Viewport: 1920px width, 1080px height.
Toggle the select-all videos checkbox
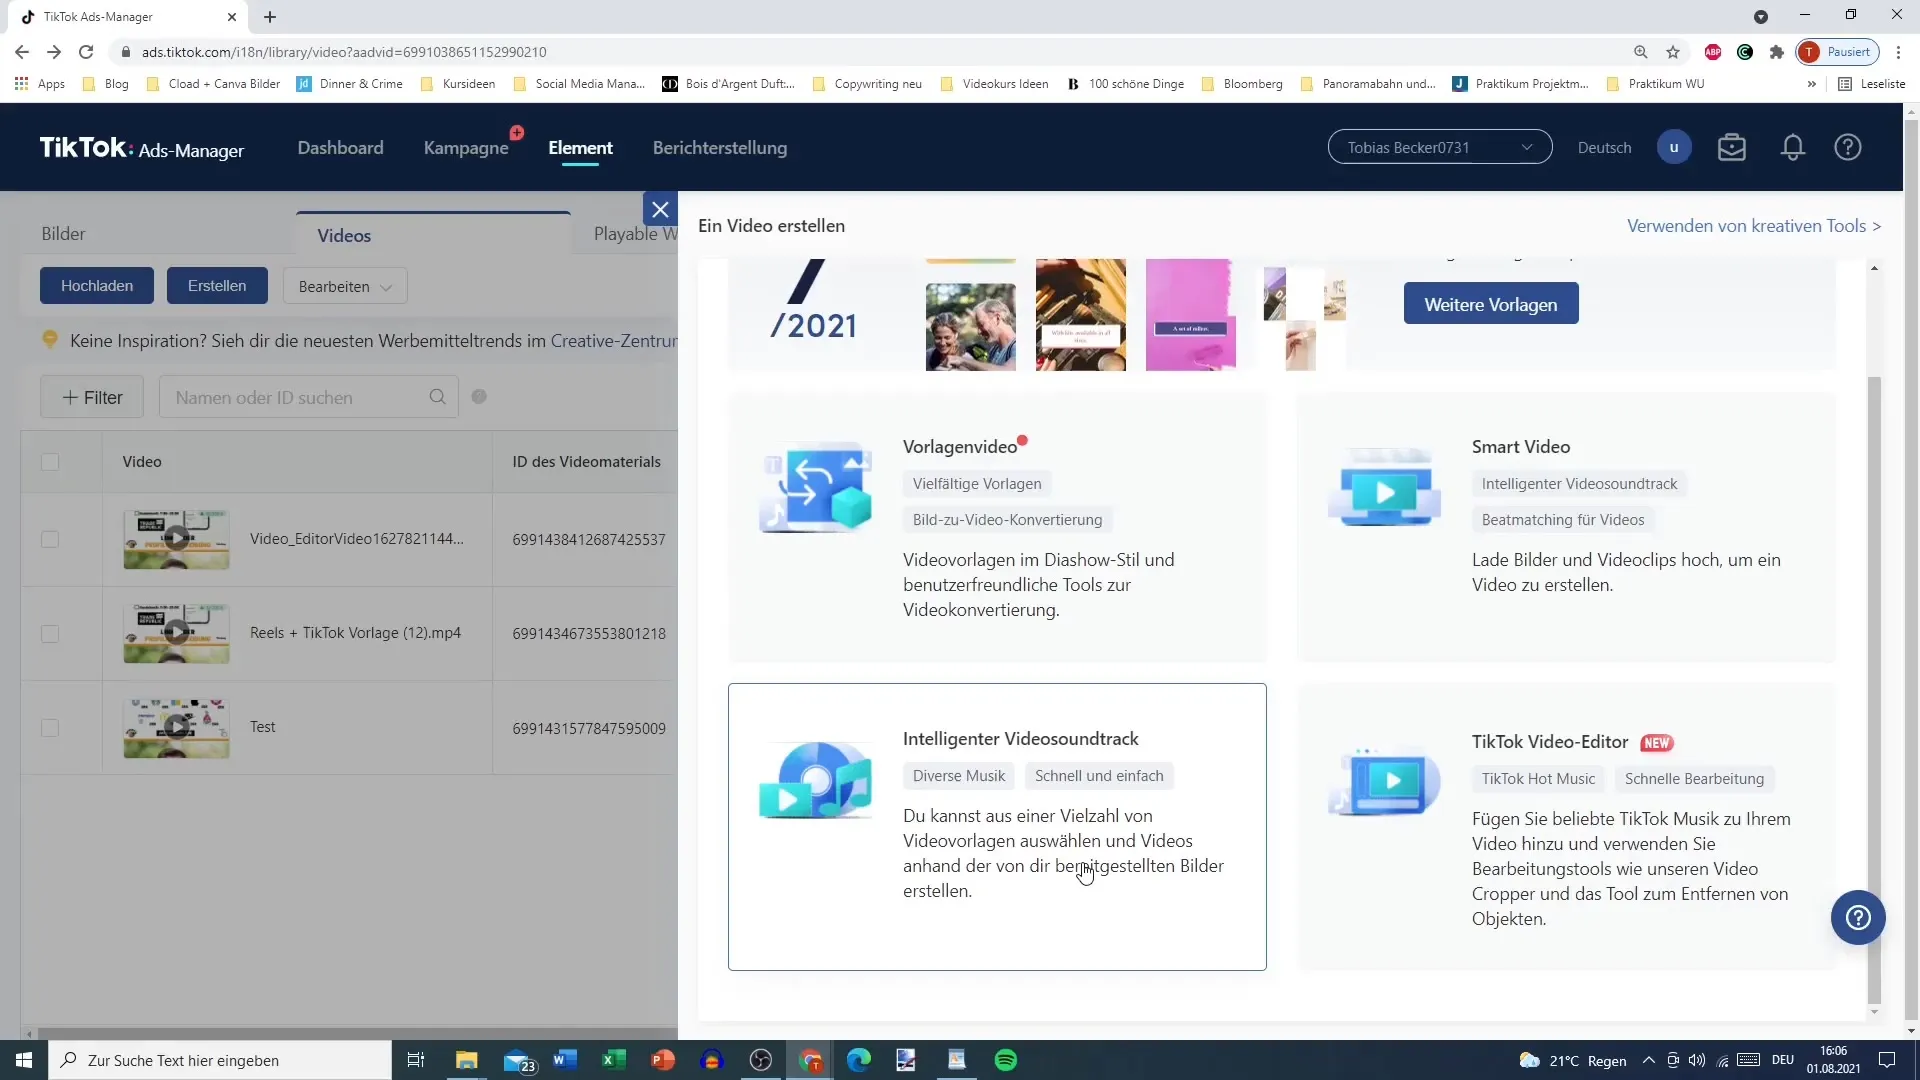point(50,461)
